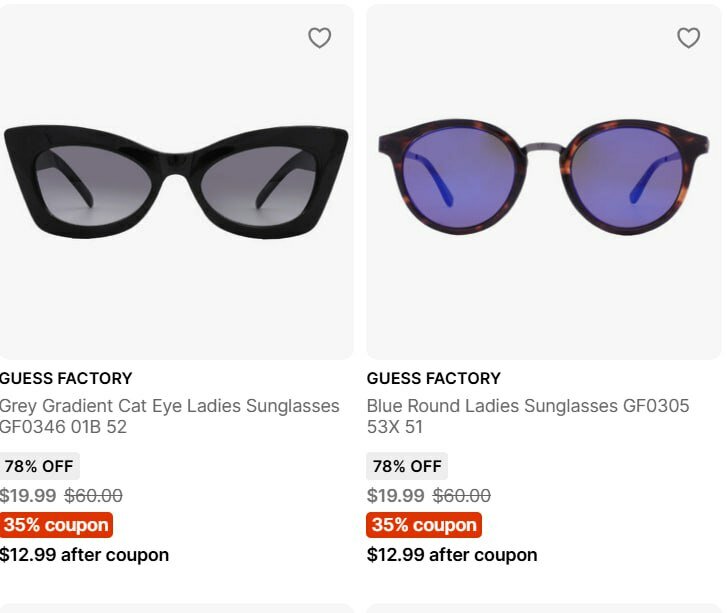Click 78% OFF tag on cat eye sunglasses

38,466
